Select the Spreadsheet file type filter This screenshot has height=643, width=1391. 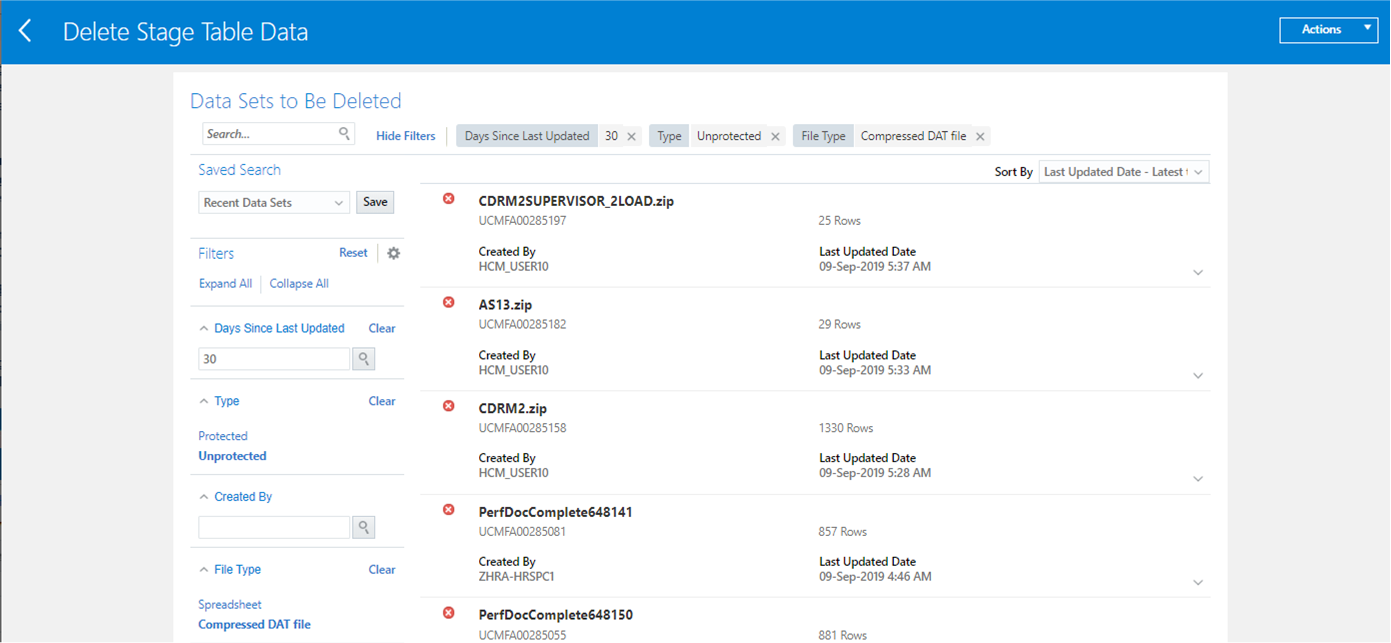(x=230, y=605)
